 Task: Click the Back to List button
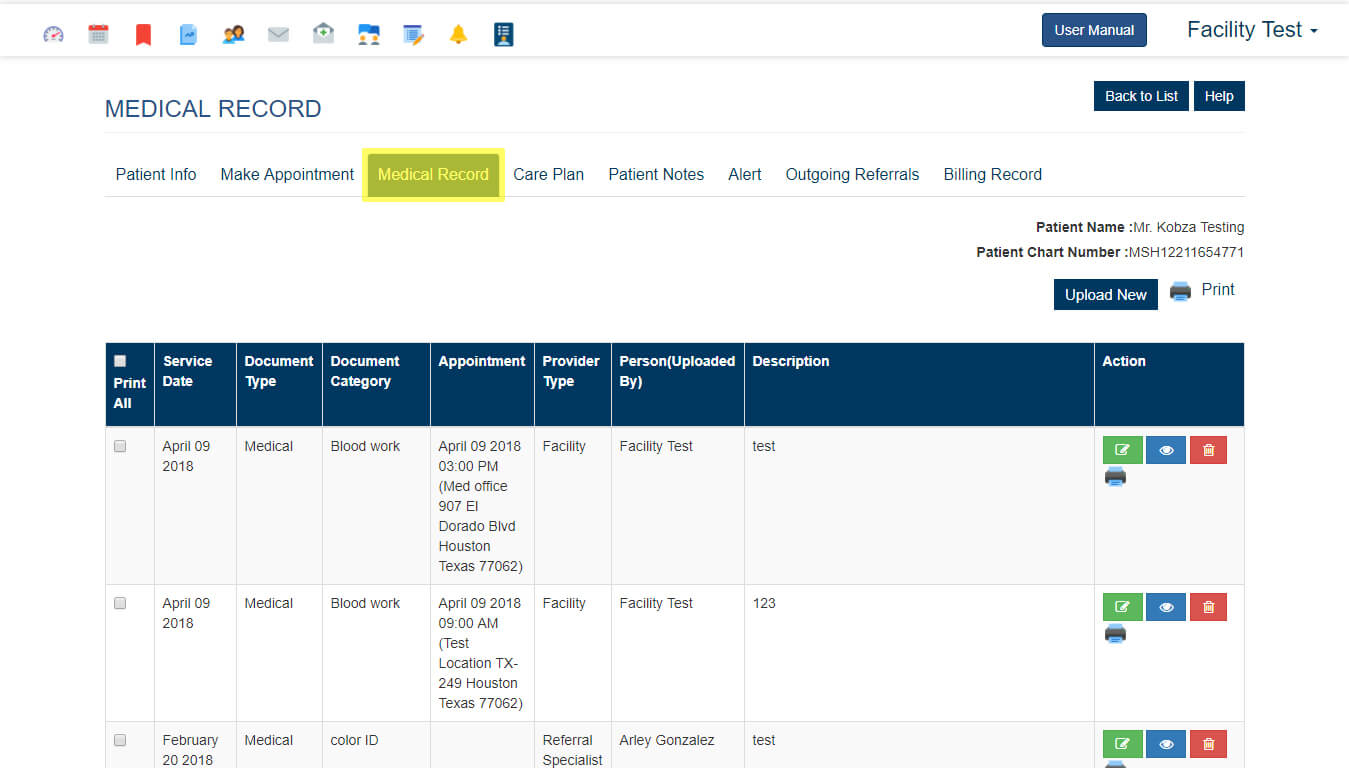[1141, 96]
